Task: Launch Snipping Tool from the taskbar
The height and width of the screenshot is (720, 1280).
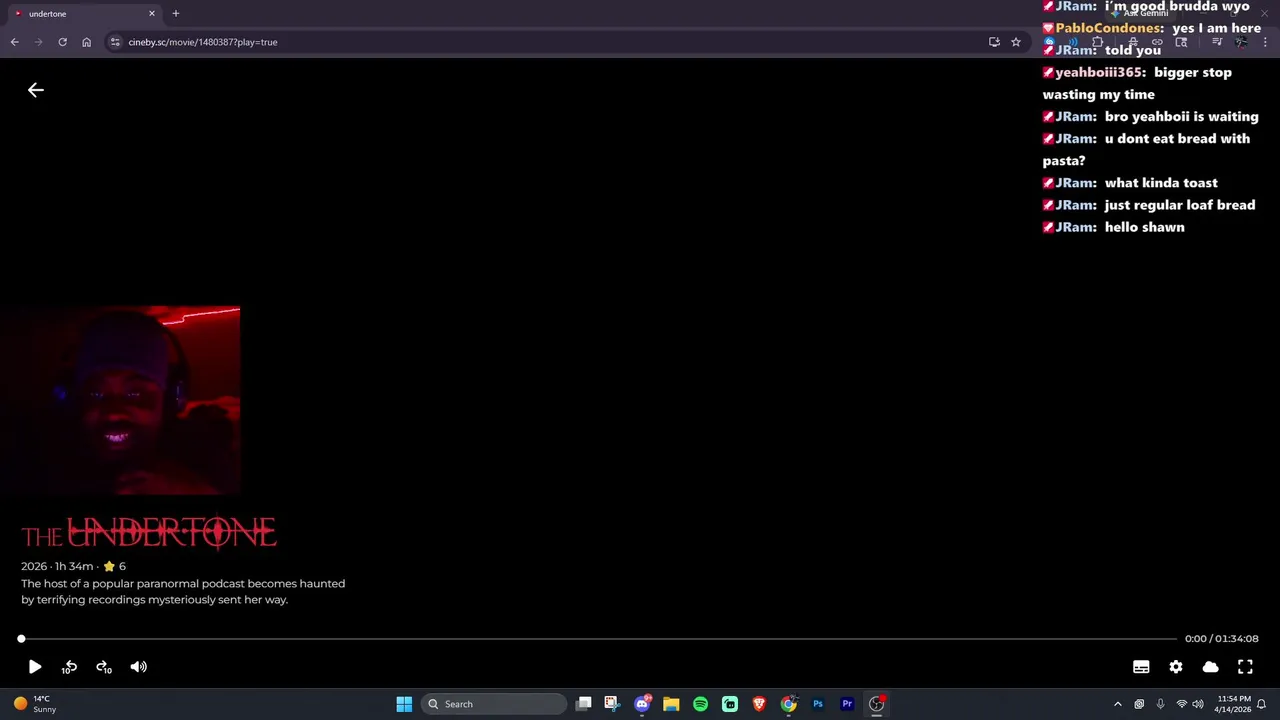Action: pos(612,704)
